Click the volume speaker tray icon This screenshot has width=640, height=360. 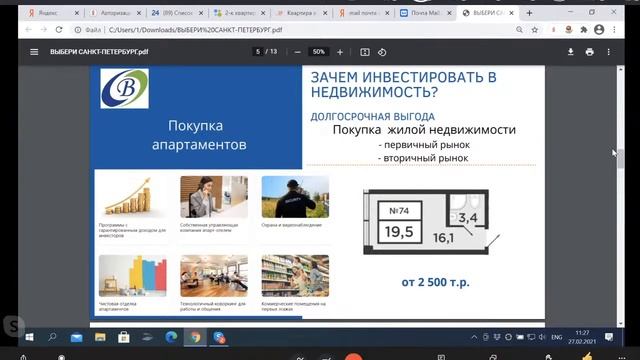coord(542,337)
